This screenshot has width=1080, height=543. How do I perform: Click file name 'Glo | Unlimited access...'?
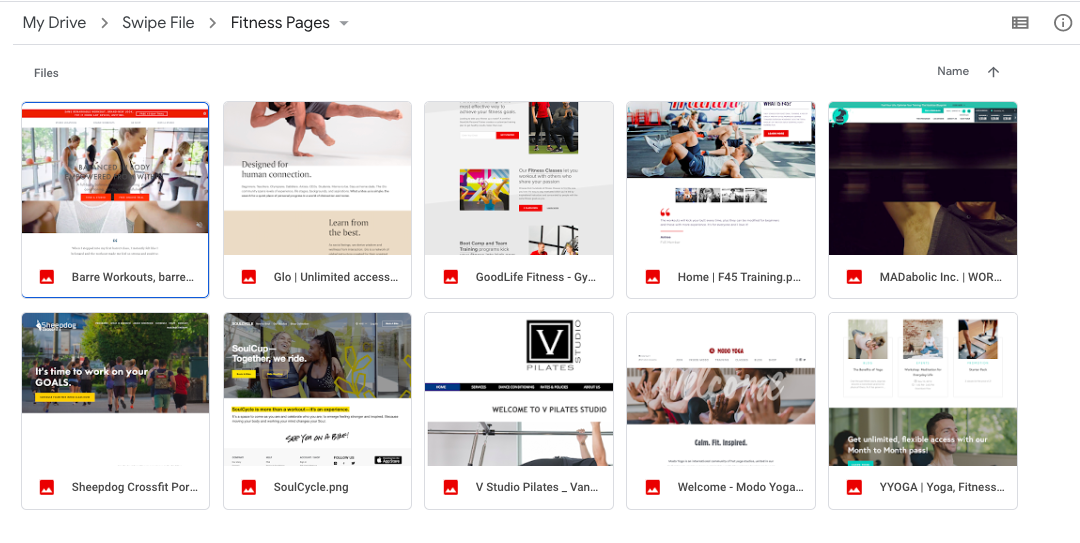[x=336, y=277]
